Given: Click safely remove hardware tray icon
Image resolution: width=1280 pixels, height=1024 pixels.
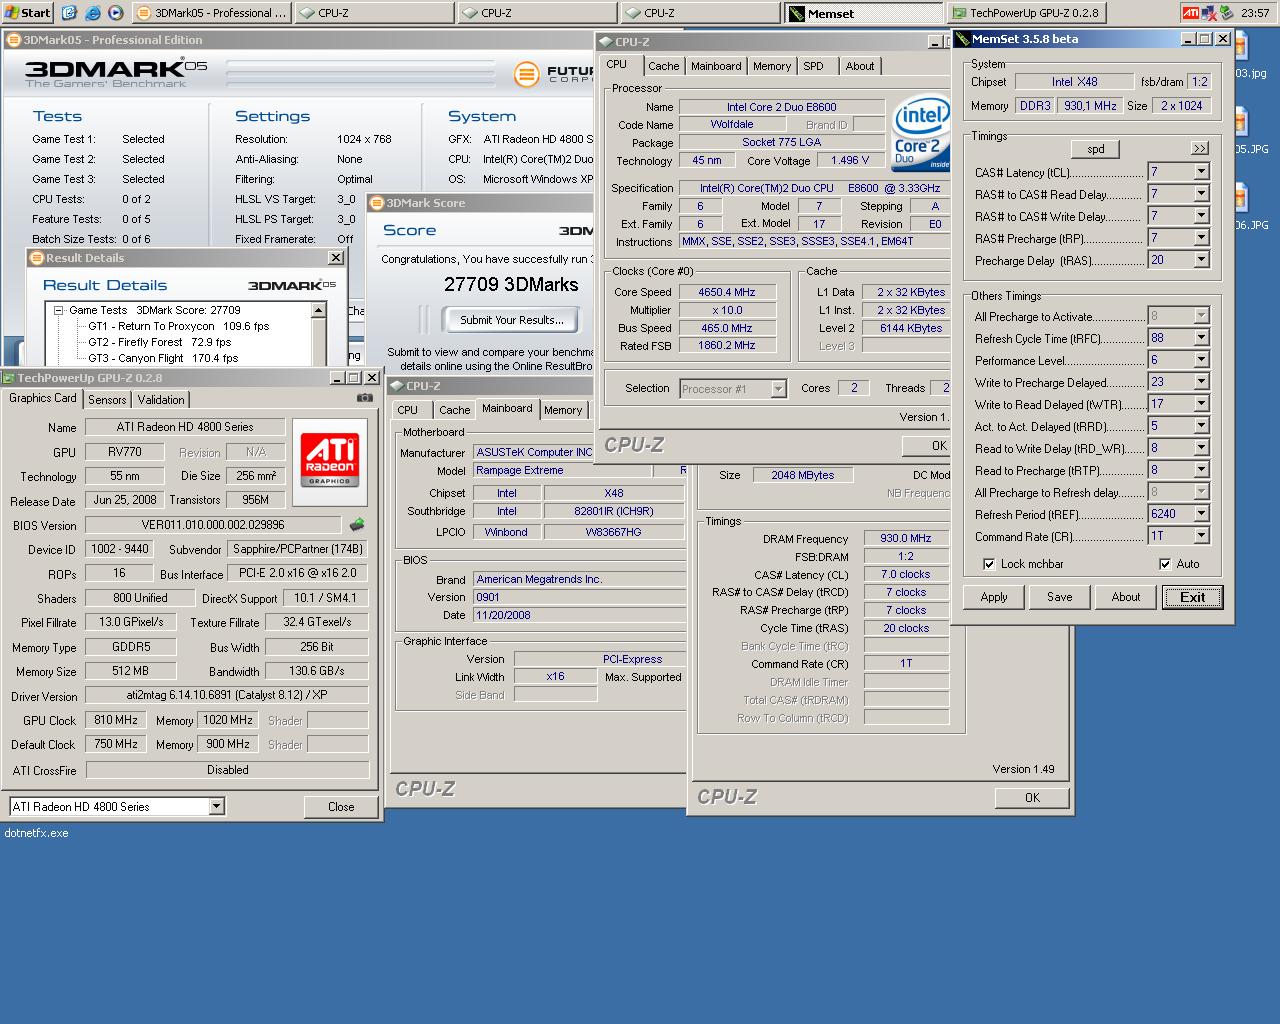Looking at the screenshot, I should pos(1226,13).
